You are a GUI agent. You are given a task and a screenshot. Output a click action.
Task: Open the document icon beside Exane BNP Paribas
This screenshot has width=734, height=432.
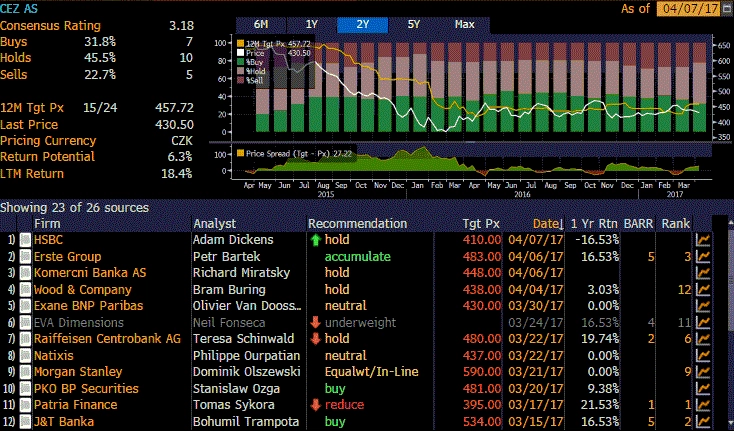click(x=25, y=306)
